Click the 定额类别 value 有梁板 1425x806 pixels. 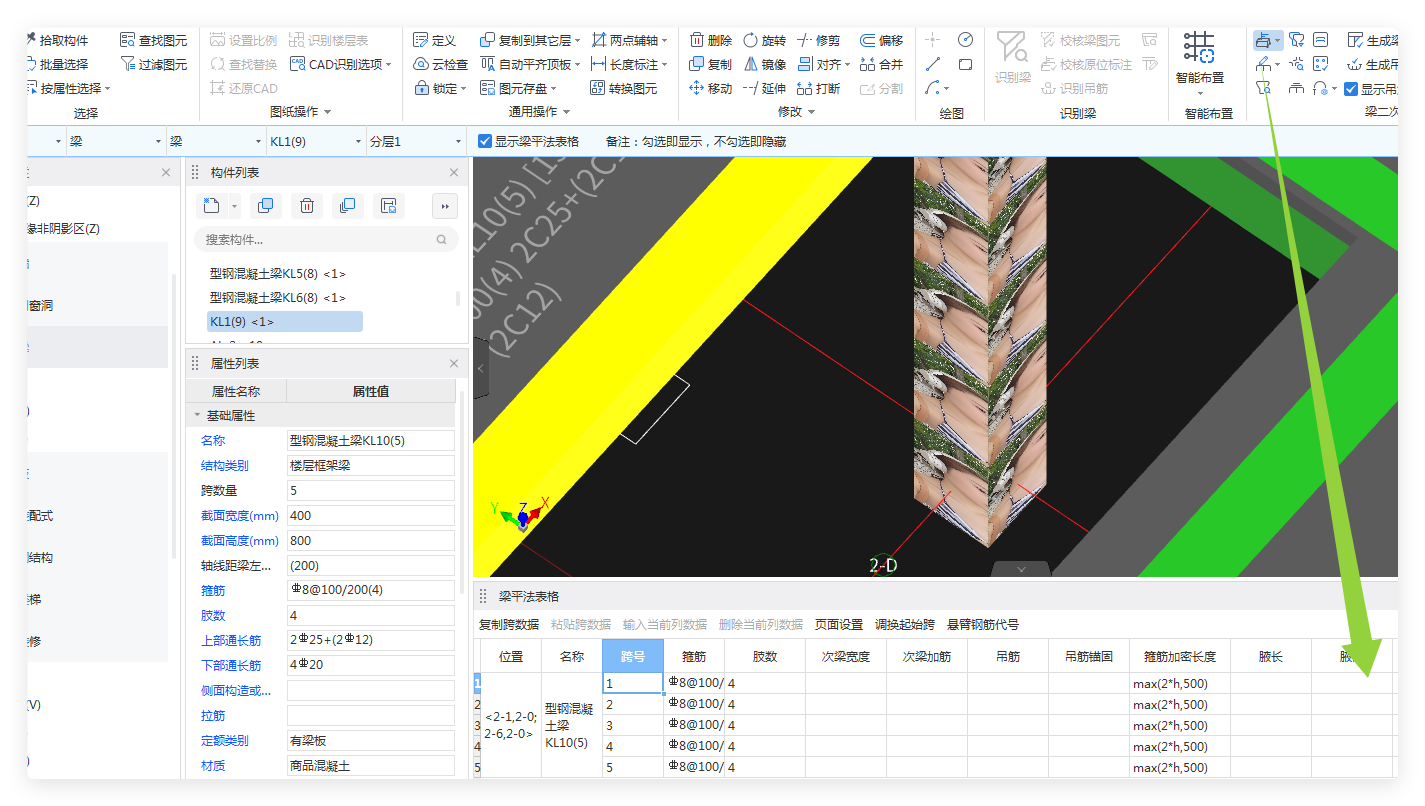(370, 740)
